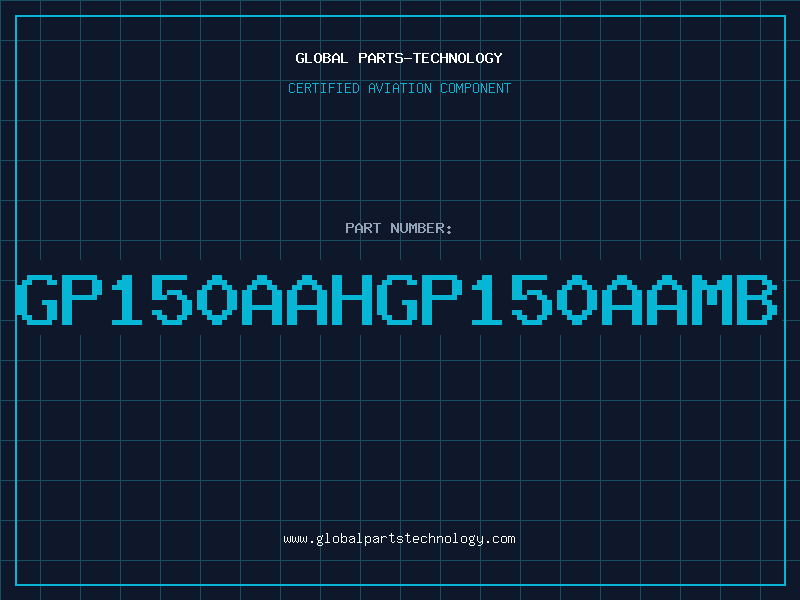Select part number GP150AAHGP150AAMB
Screen dimensions: 800x600
coord(397,299)
